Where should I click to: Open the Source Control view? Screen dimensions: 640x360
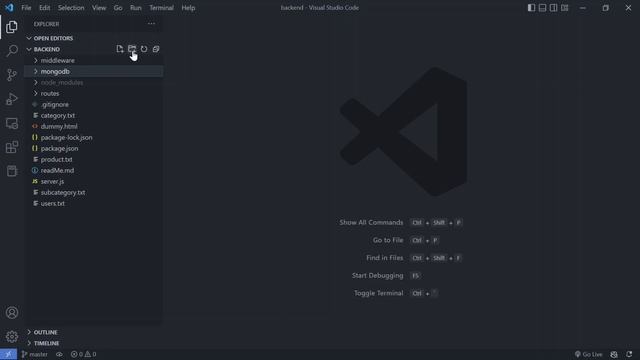pyautogui.click(x=12, y=75)
